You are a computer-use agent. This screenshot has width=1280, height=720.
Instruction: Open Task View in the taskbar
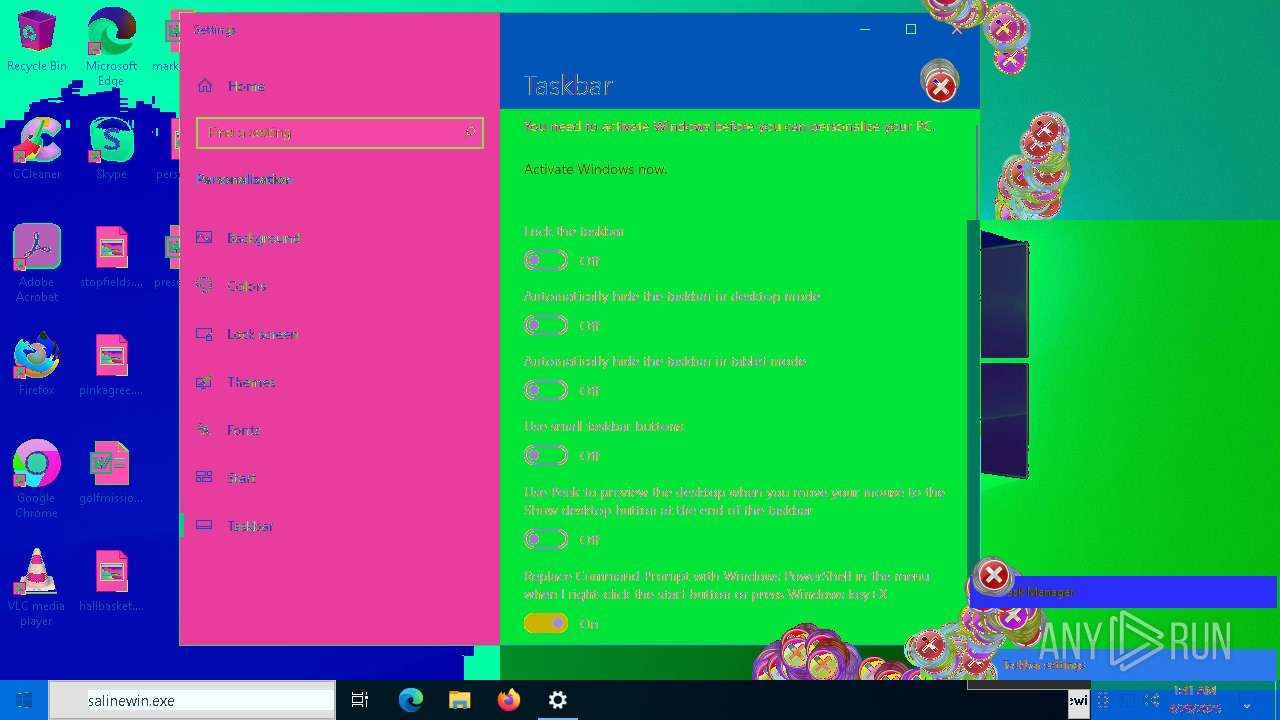[x=360, y=700]
